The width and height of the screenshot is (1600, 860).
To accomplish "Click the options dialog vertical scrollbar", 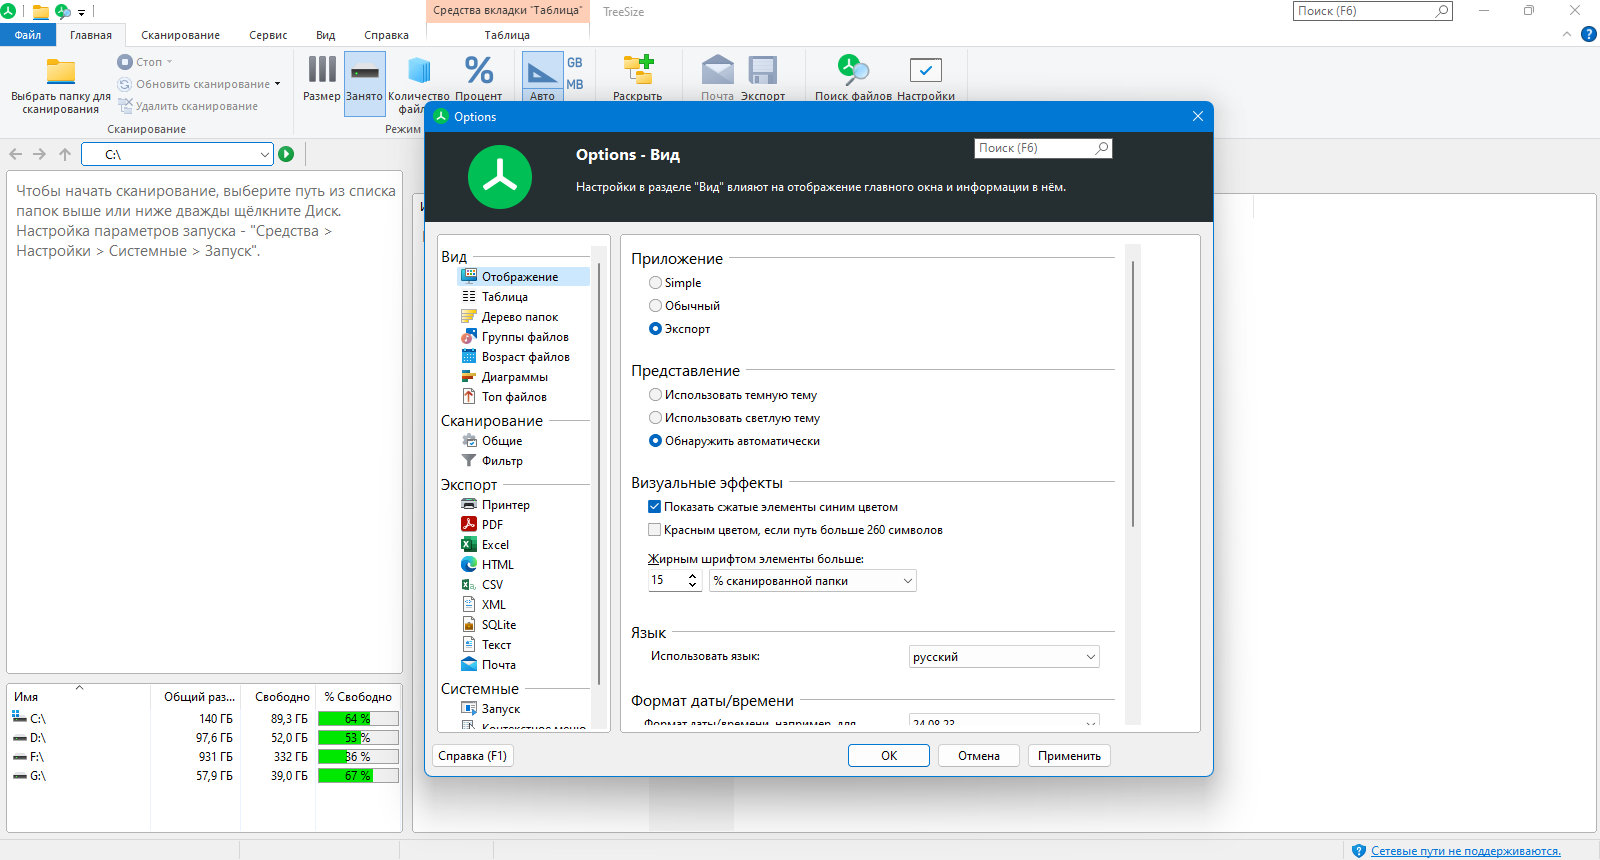I will click(1132, 393).
